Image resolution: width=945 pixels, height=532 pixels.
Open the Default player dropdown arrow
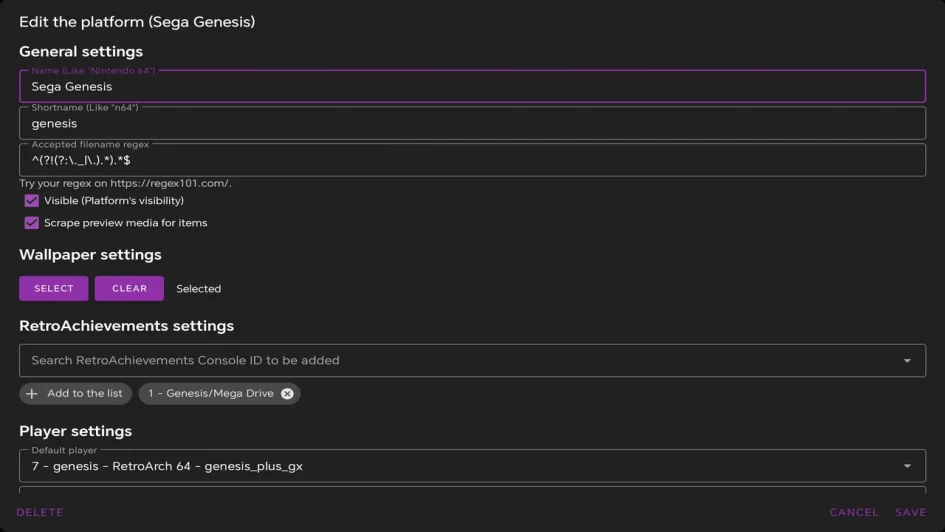(x=907, y=466)
